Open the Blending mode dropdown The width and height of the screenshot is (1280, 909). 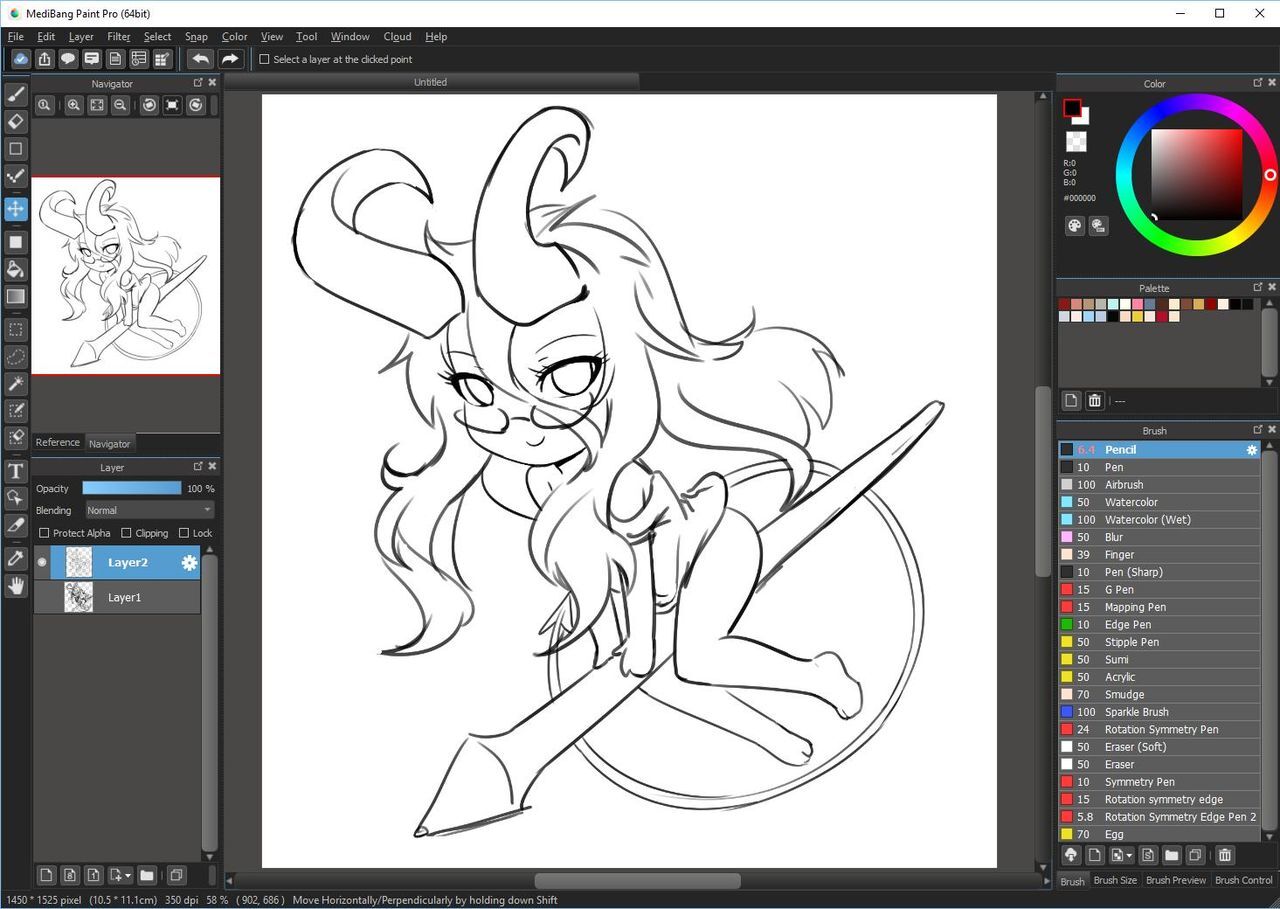pos(149,510)
